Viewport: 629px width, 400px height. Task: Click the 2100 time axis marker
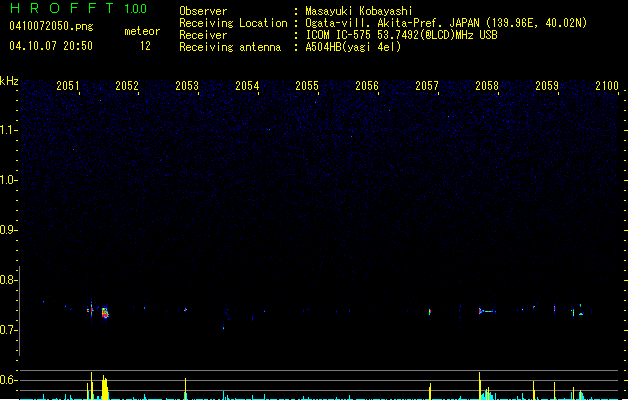[x=607, y=85]
